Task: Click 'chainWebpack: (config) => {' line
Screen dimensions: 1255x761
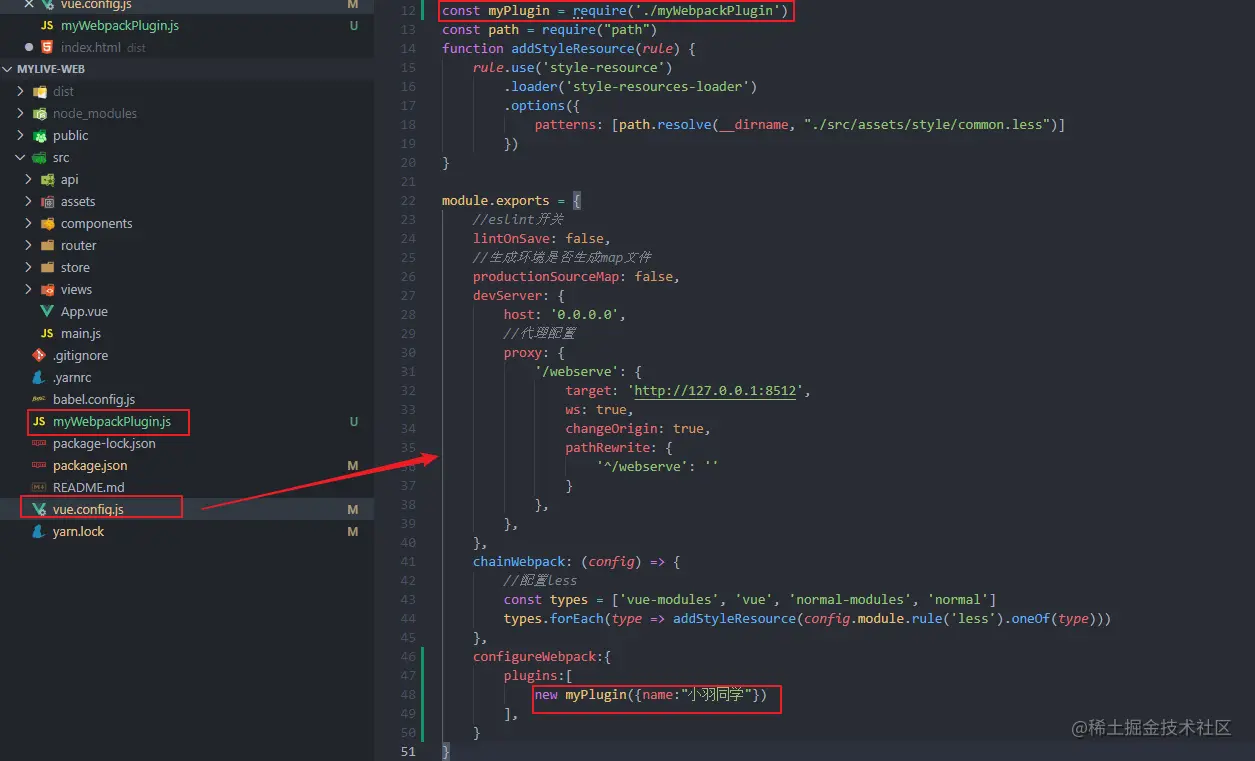Action: tap(577, 561)
